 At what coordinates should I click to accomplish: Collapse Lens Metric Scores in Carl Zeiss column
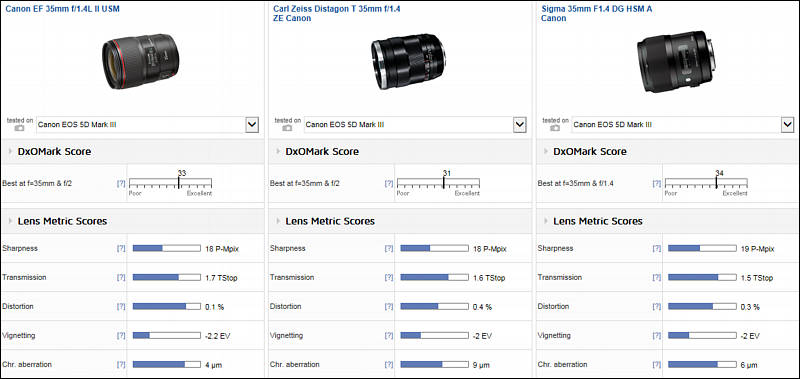(x=278, y=221)
